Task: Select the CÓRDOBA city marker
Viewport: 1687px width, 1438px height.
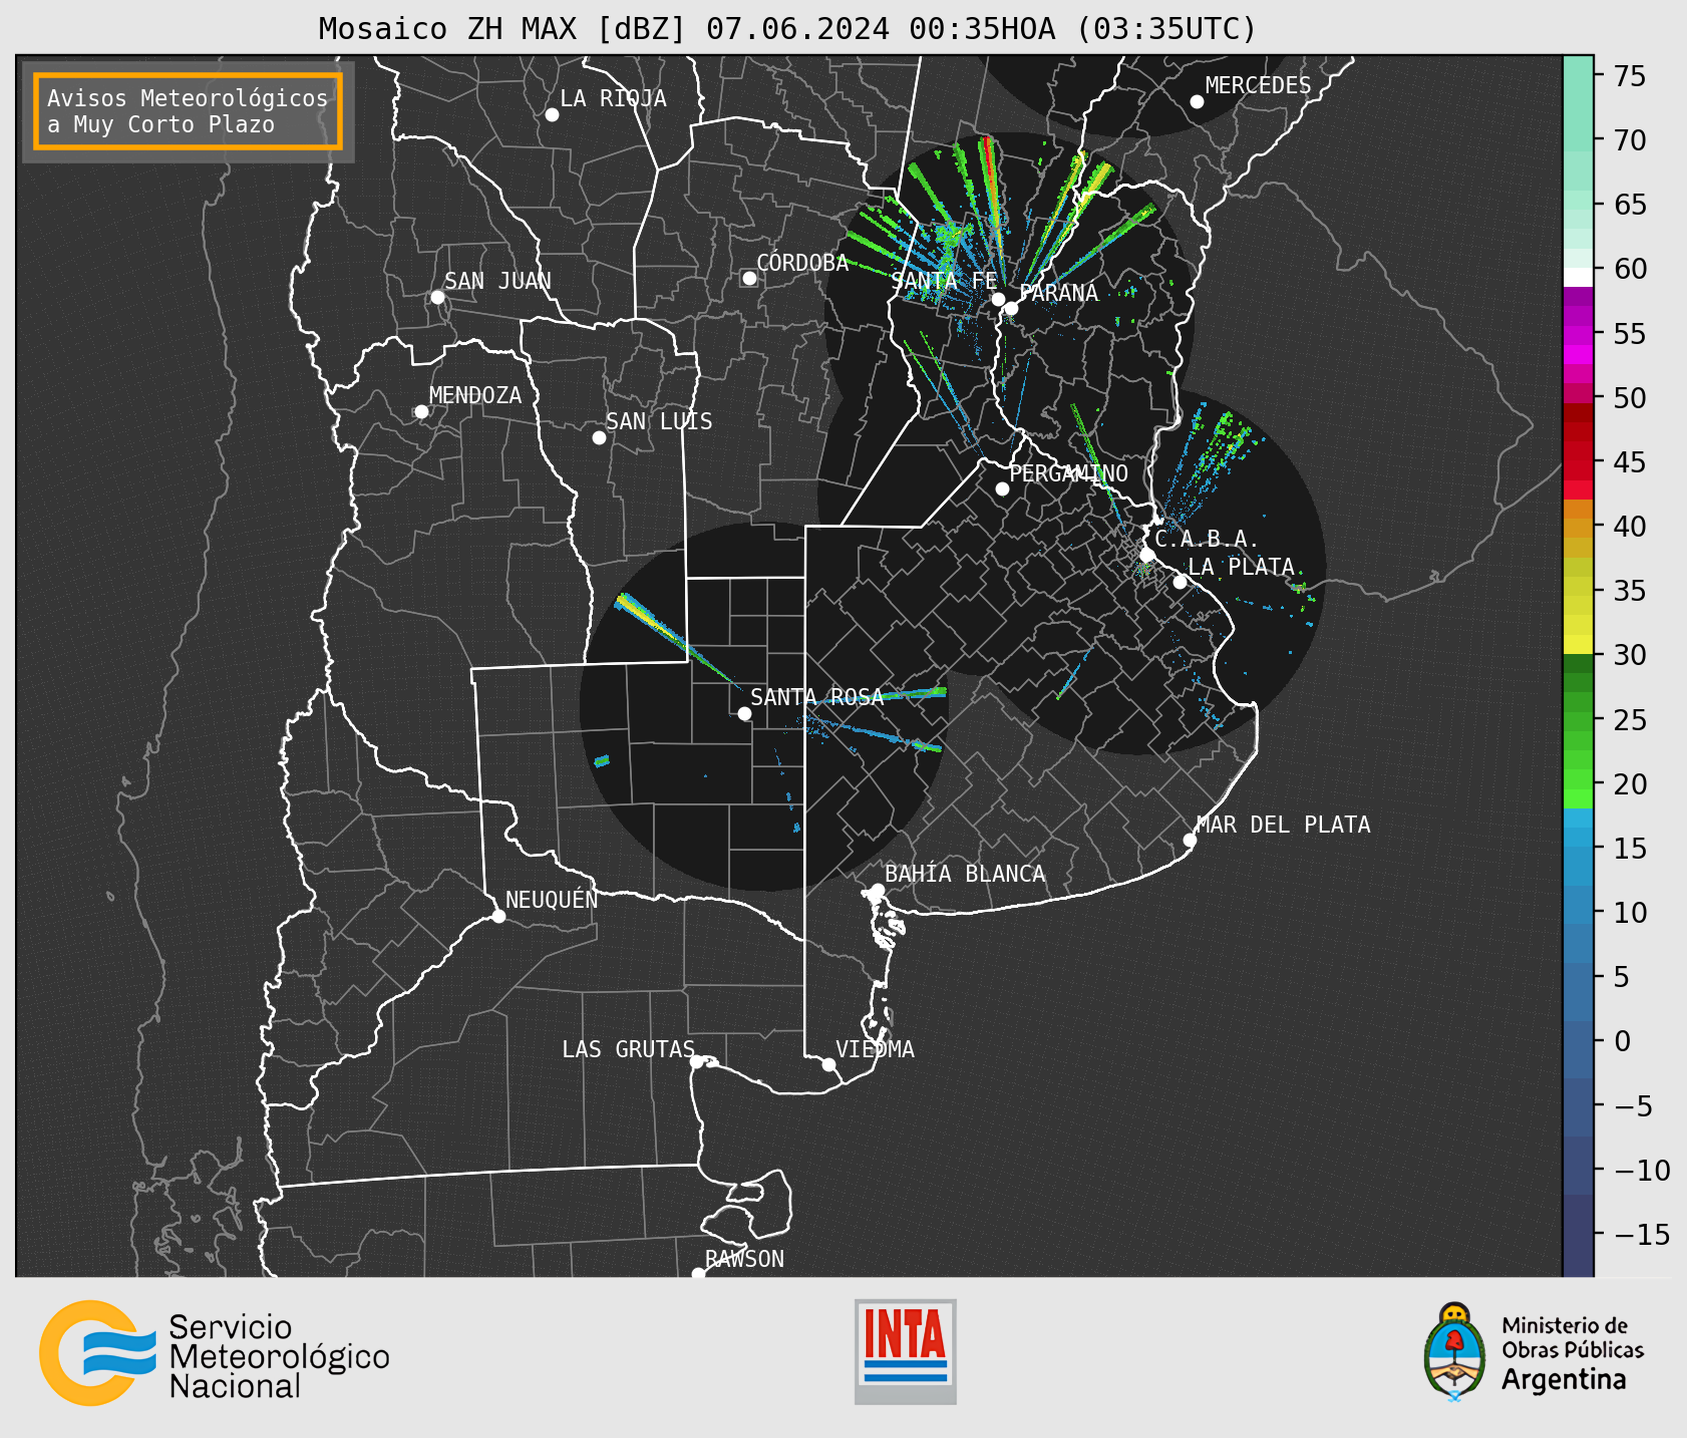Action: point(749,278)
